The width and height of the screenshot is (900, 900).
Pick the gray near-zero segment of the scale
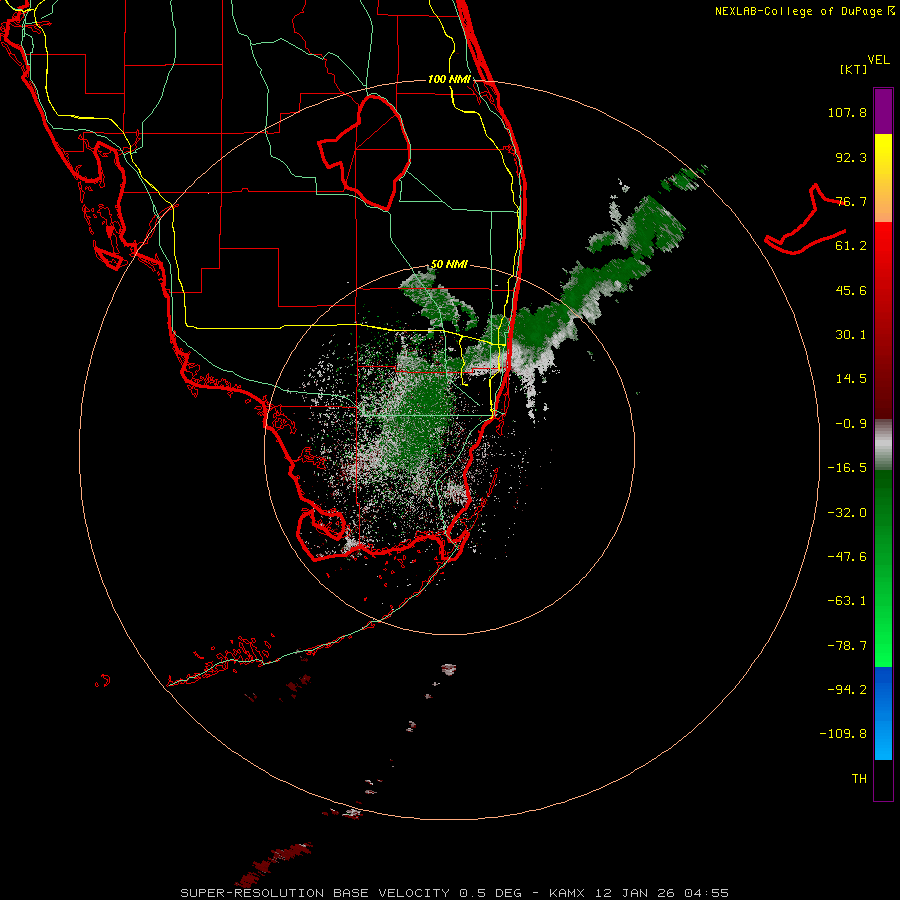click(x=883, y=443)
